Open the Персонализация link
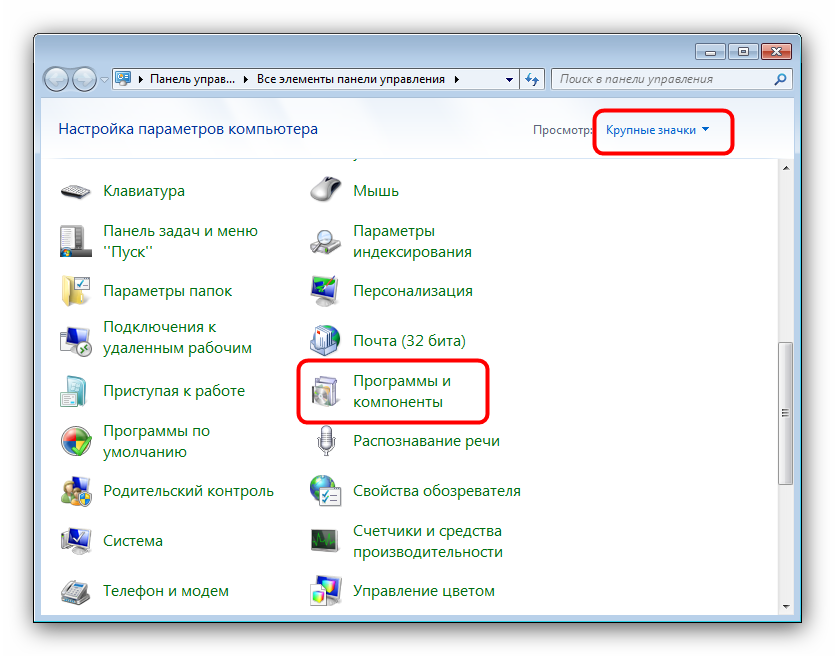 [x=413, y=291]
